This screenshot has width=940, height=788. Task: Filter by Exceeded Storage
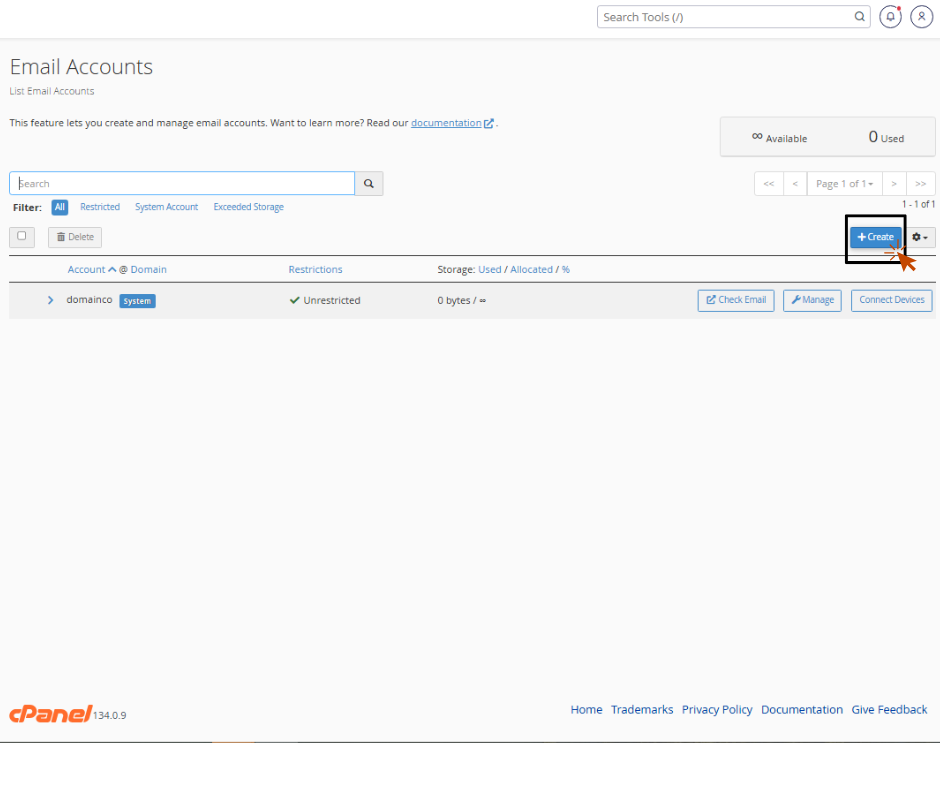pyautogui.click(x=248, y=207)
